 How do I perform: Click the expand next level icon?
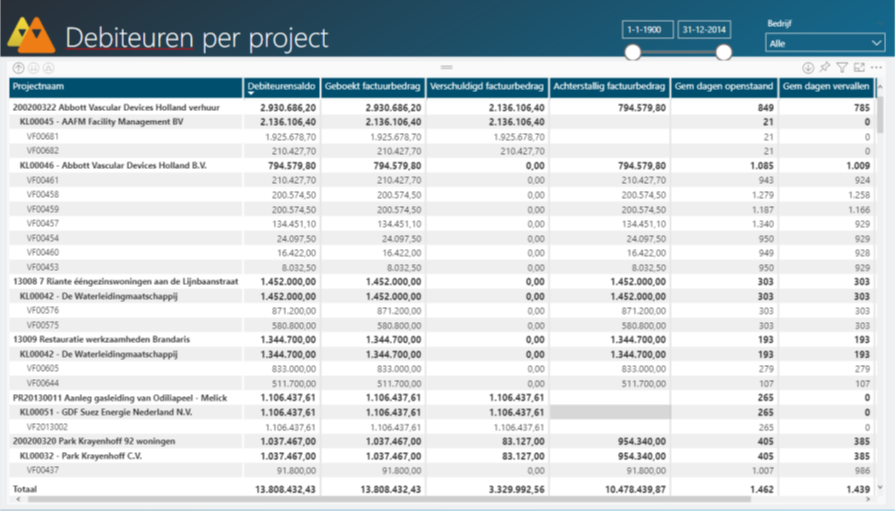pos(49,68)
